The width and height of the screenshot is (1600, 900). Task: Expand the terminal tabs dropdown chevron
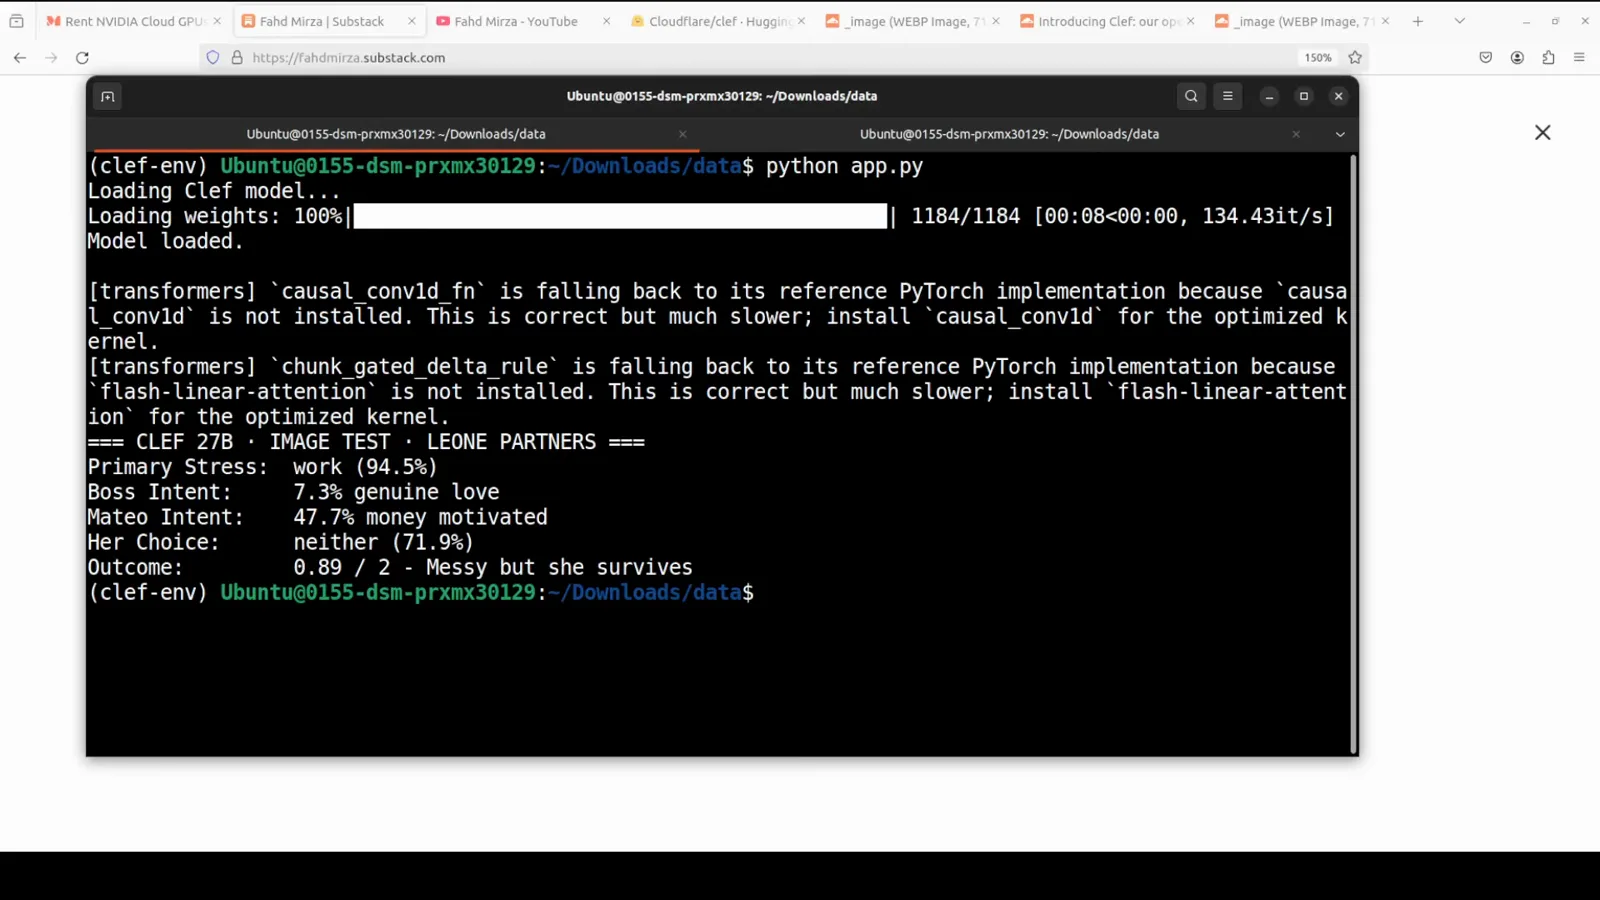point(1340,134)
